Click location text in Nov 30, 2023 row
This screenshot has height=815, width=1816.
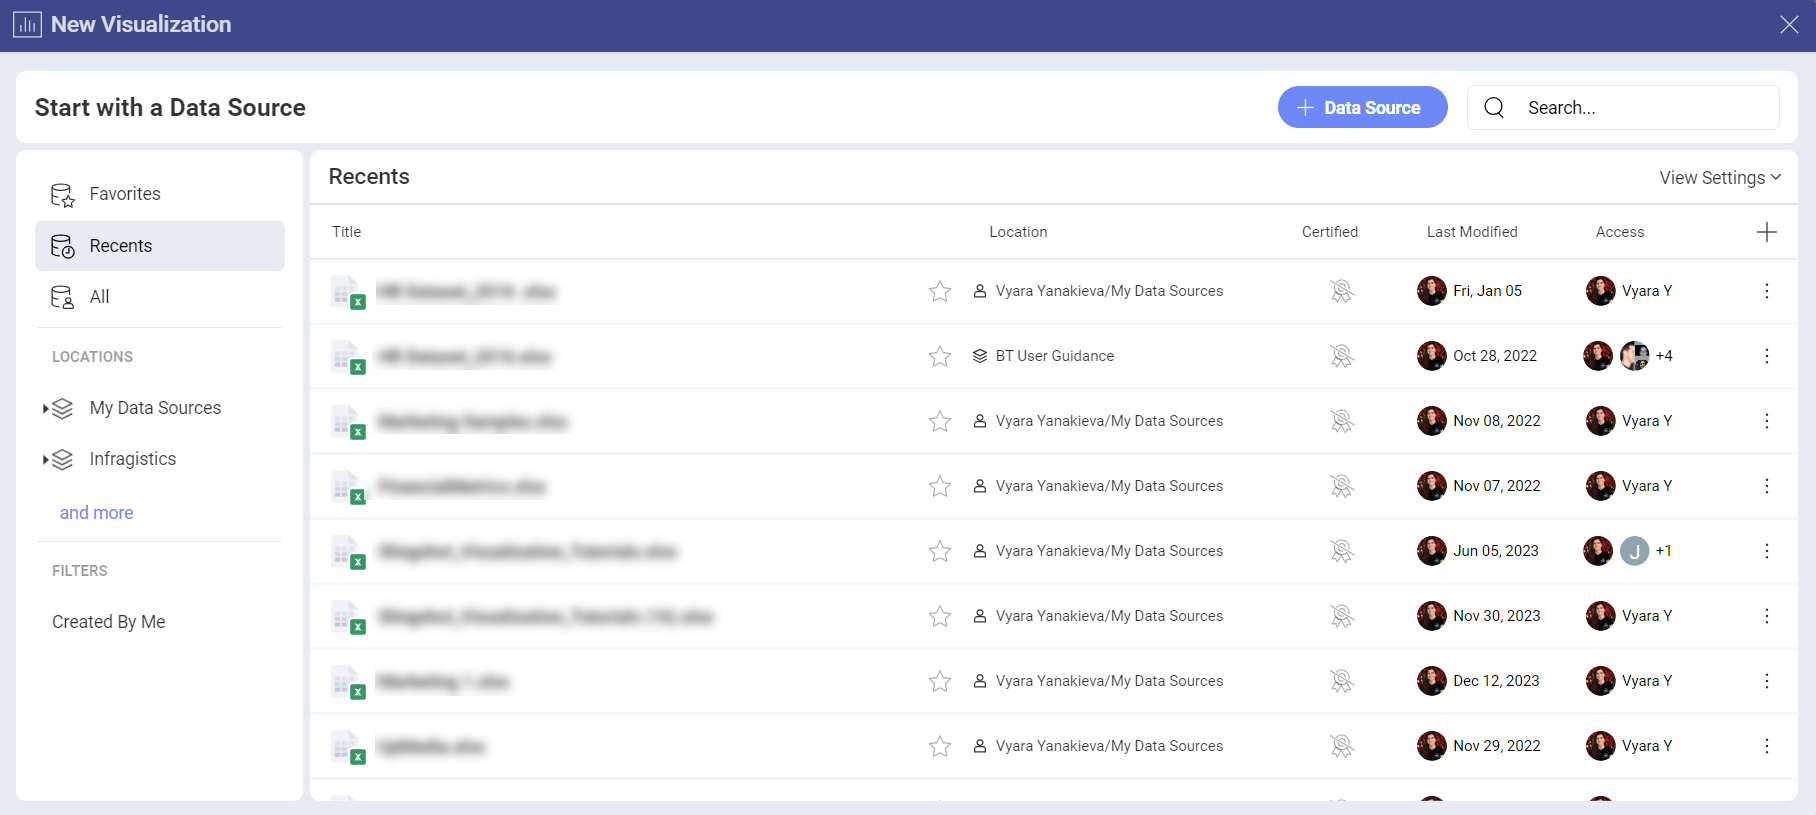1109,616
